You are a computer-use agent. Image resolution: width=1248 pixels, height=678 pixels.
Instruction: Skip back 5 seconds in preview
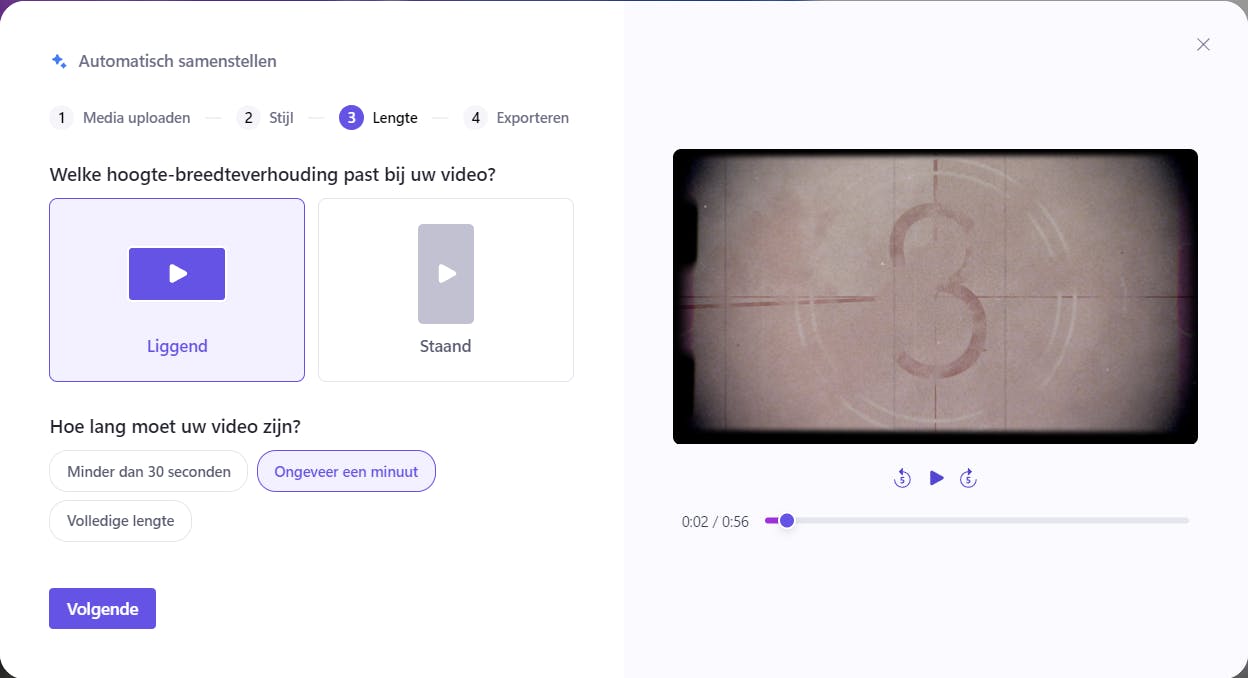(x=902, y=478)
